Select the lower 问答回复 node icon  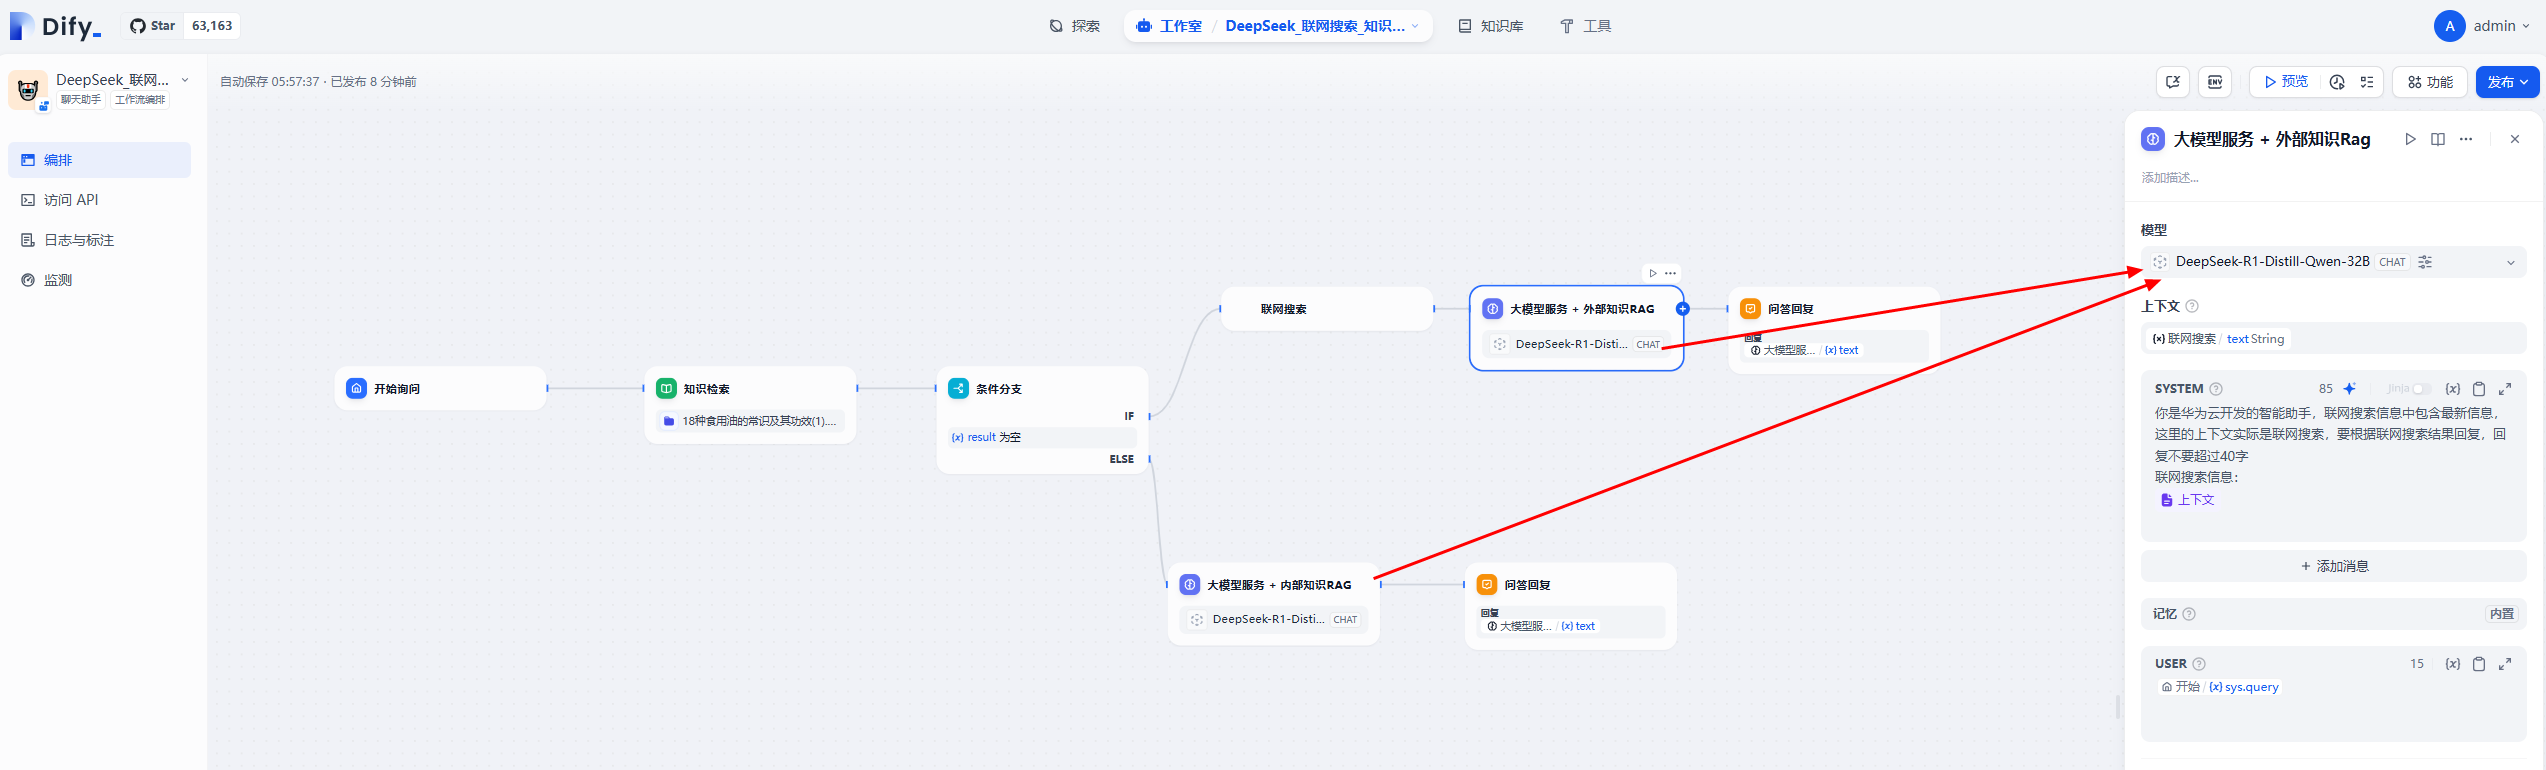tap(1487, 585)
